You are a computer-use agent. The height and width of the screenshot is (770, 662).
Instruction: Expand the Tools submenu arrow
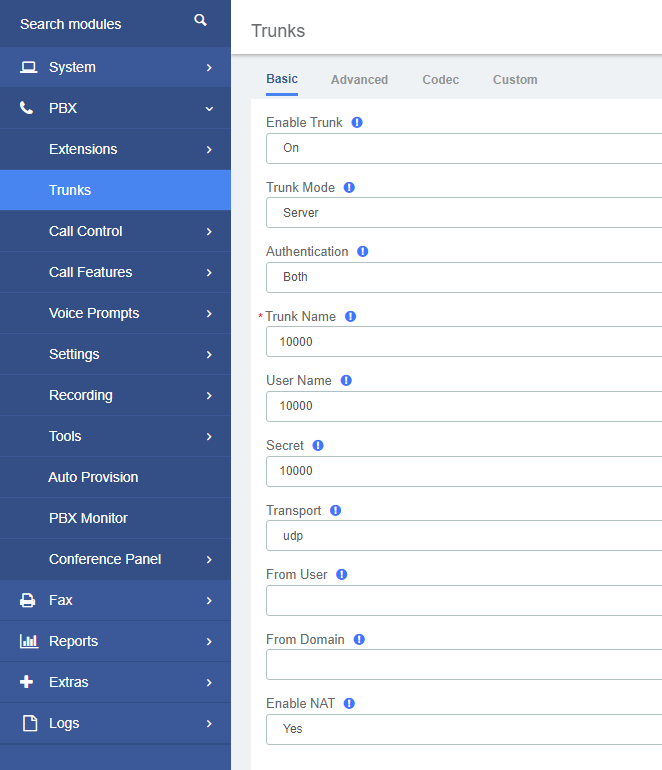click(209, 437)
